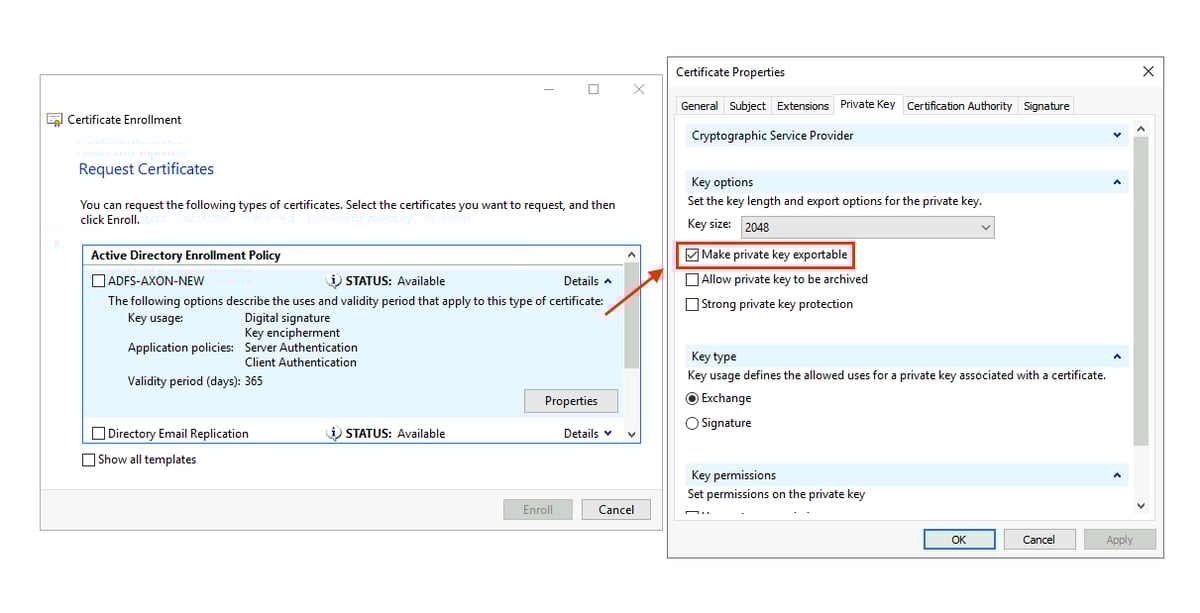Enable Strong private key protection
Viewport: 1200px width, 613px height.
click(x=692, y=305)
